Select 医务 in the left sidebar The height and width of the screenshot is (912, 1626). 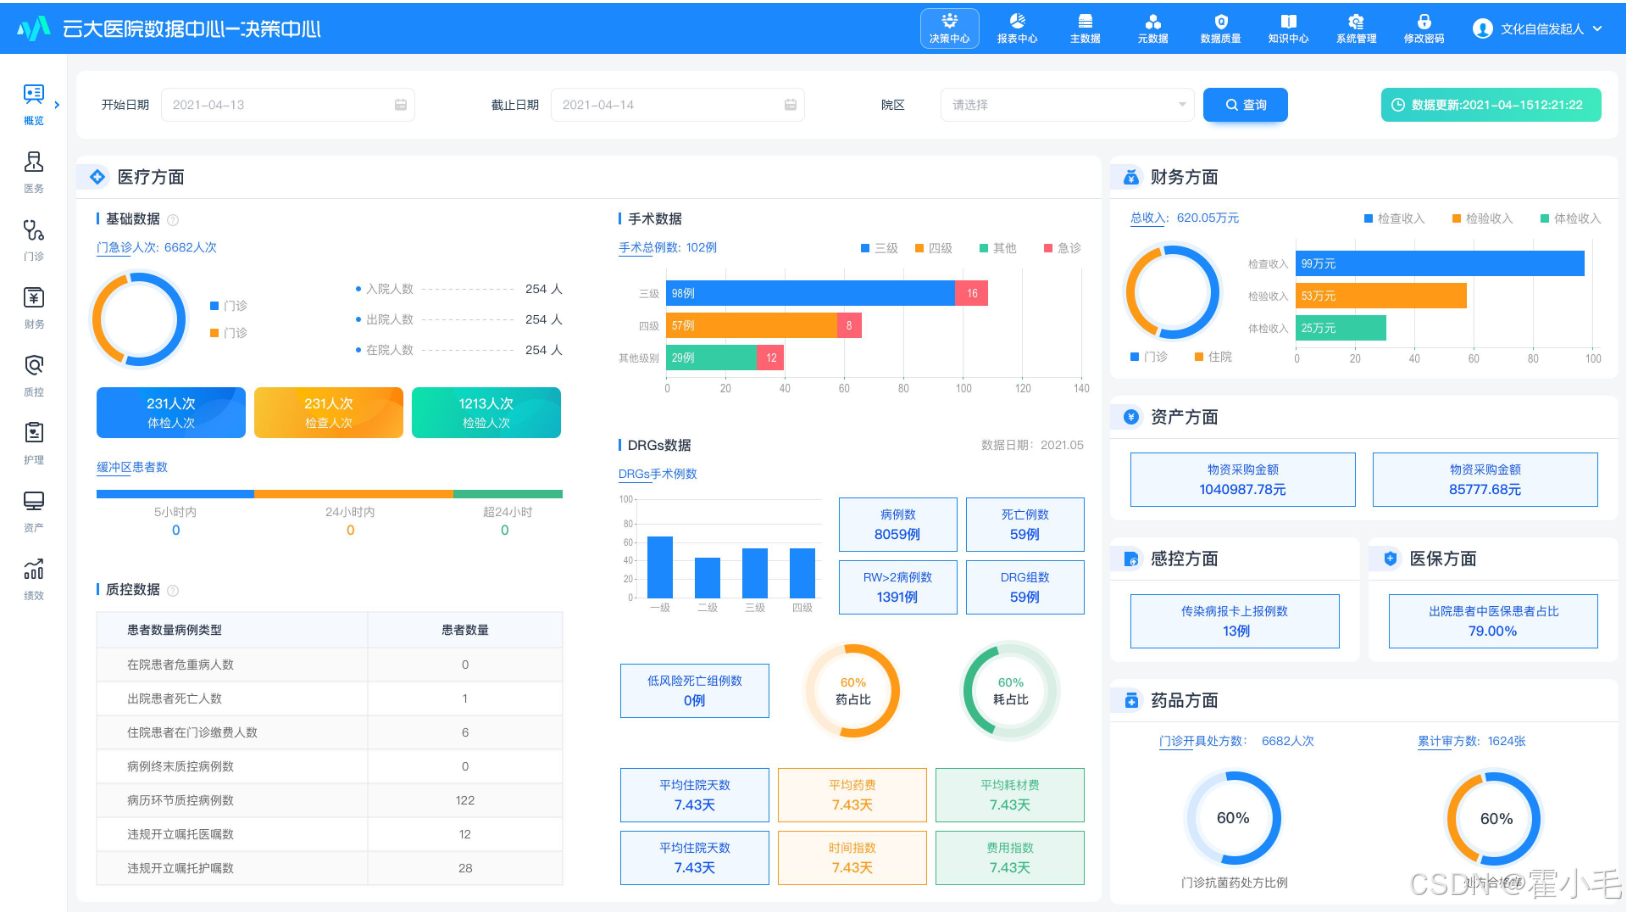click(34, 172)
